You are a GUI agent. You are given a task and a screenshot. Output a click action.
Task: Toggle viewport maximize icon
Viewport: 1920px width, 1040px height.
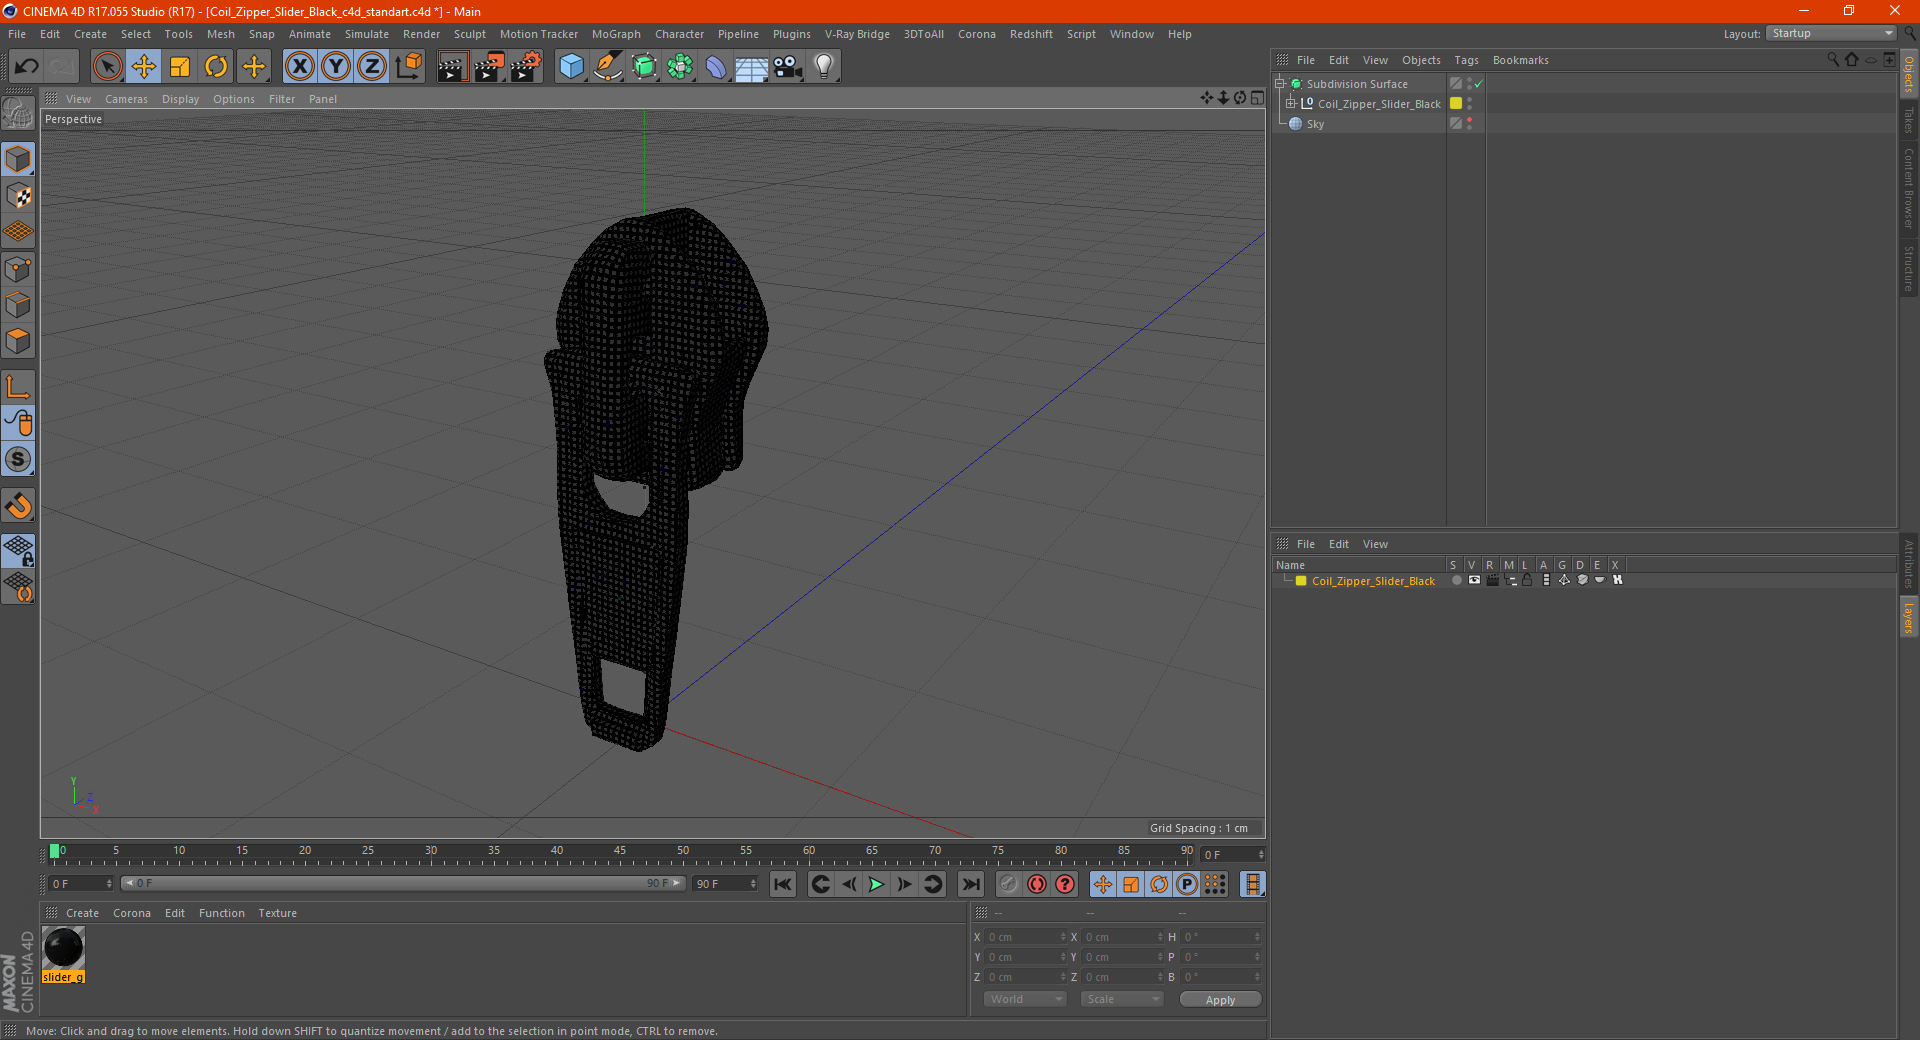pos(1257,98)
